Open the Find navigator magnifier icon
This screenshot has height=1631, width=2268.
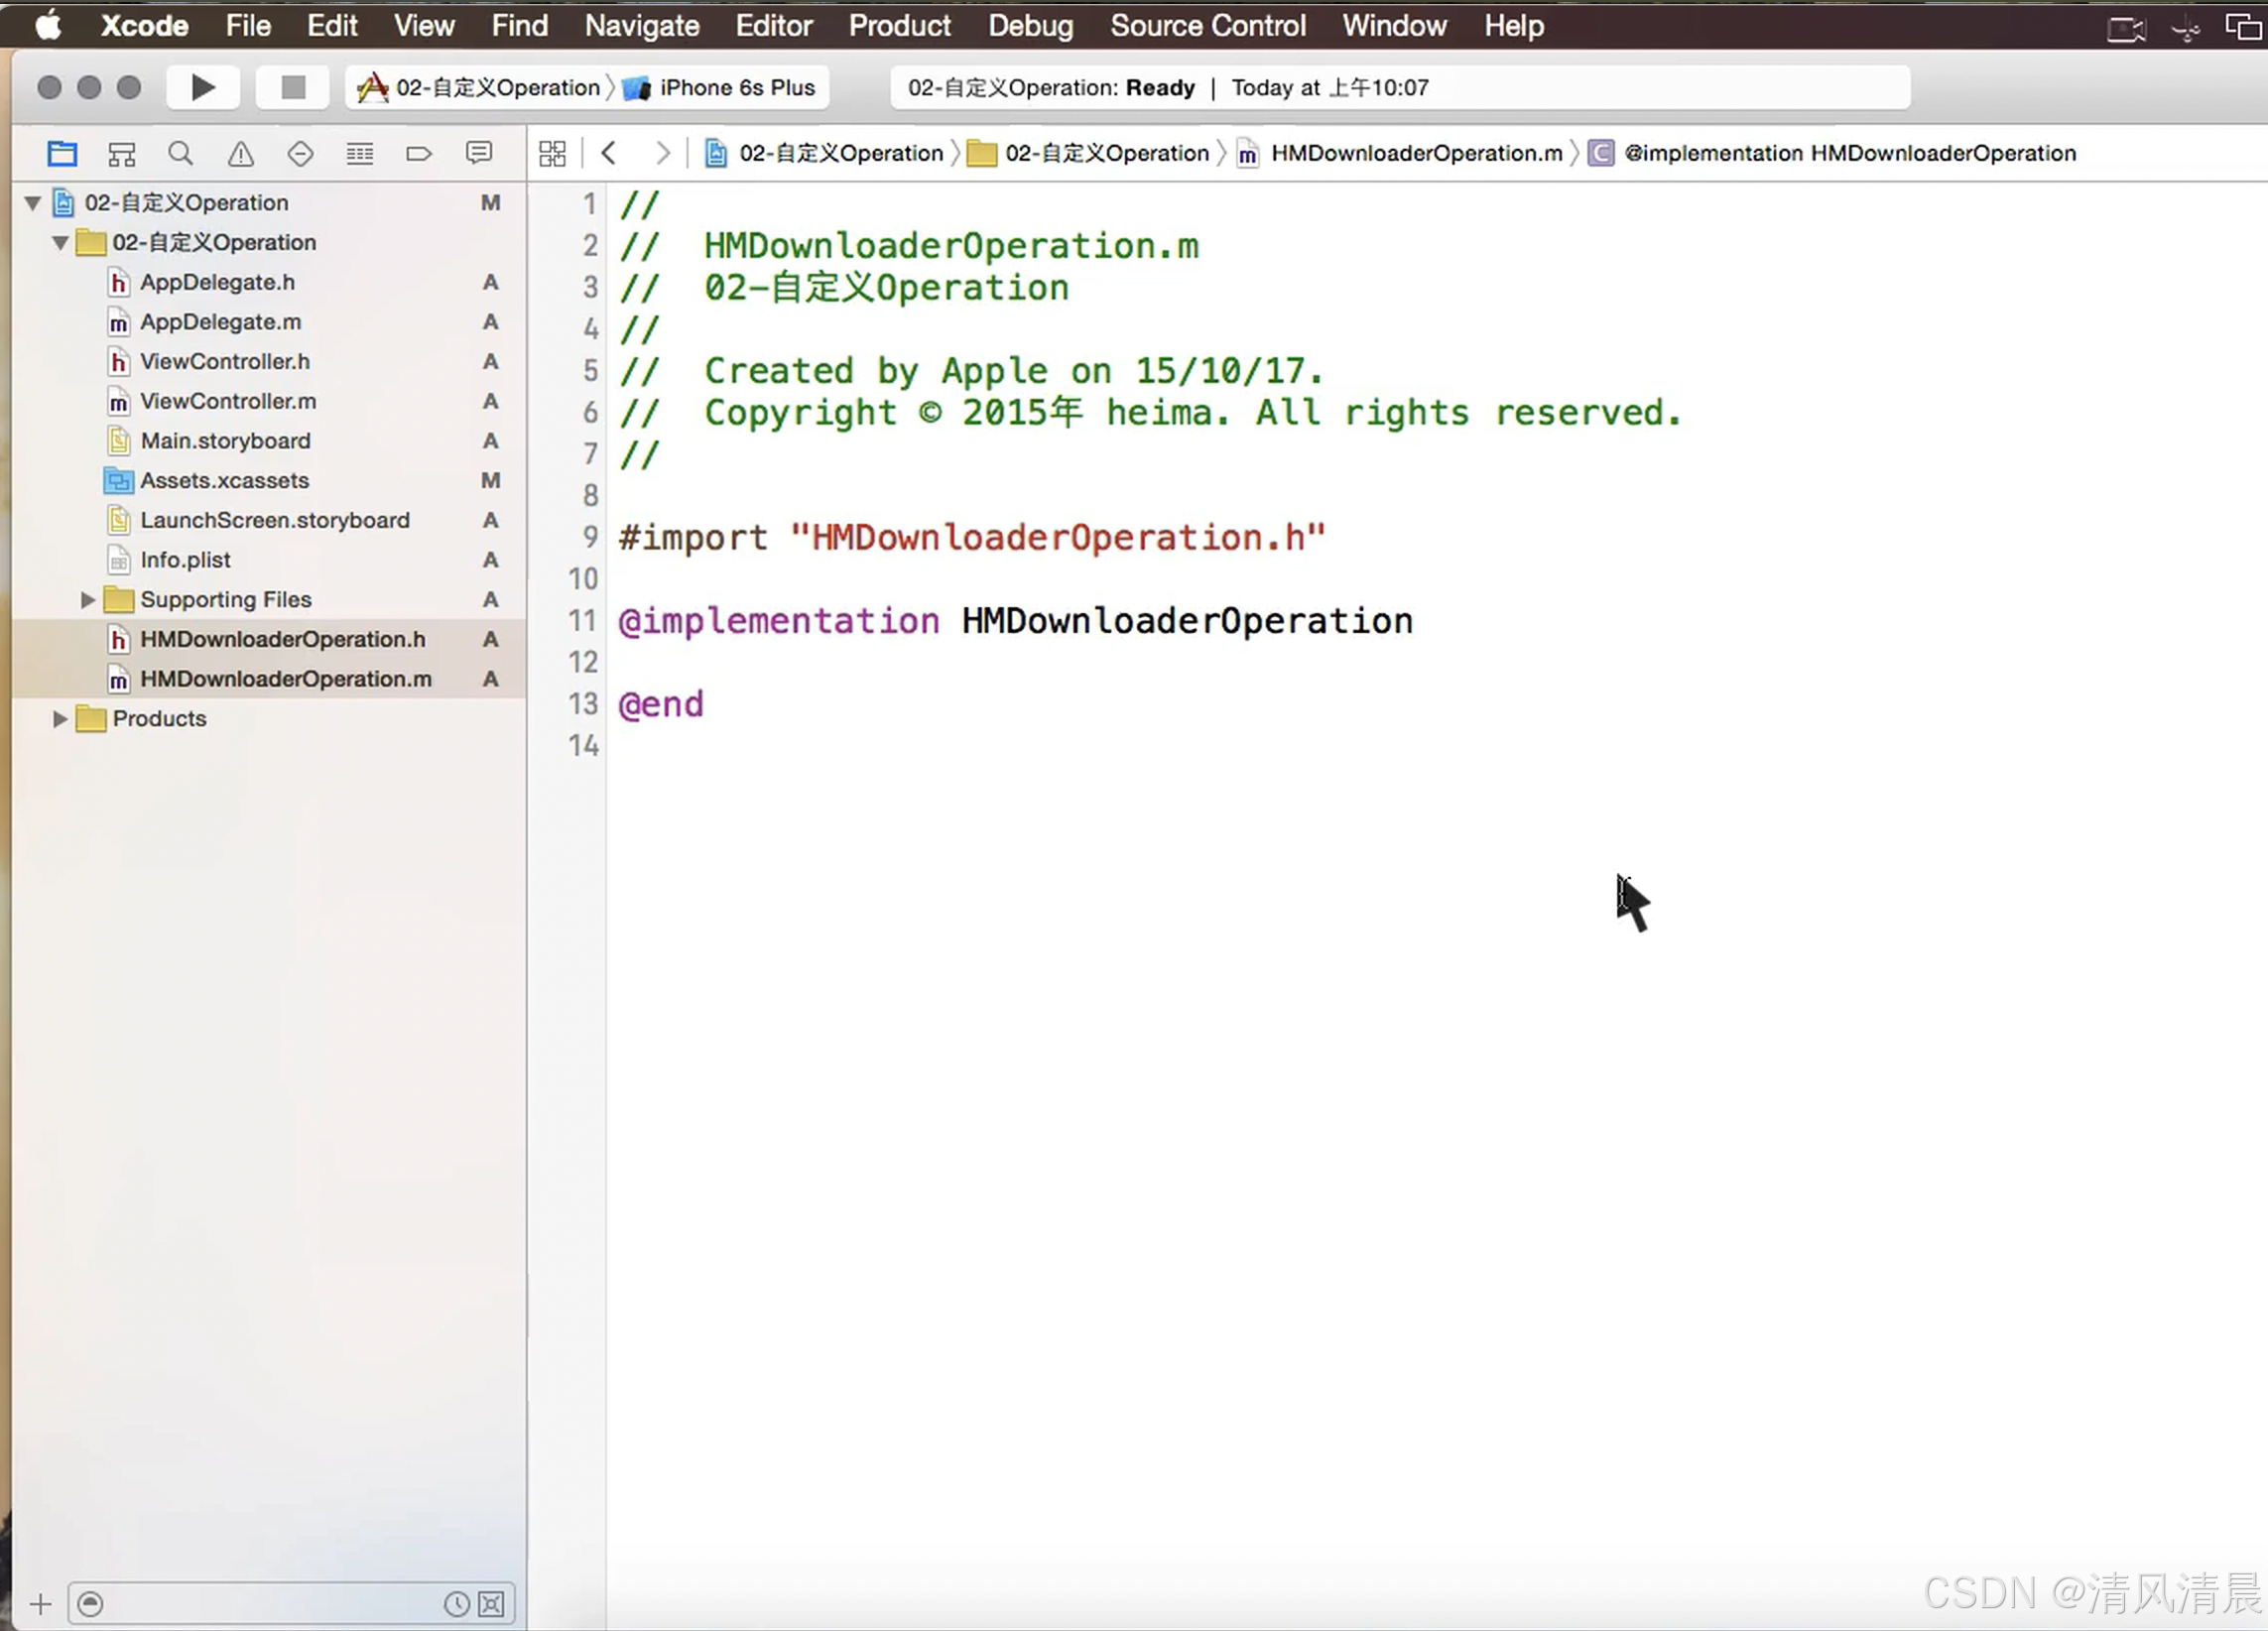[180, 153]
